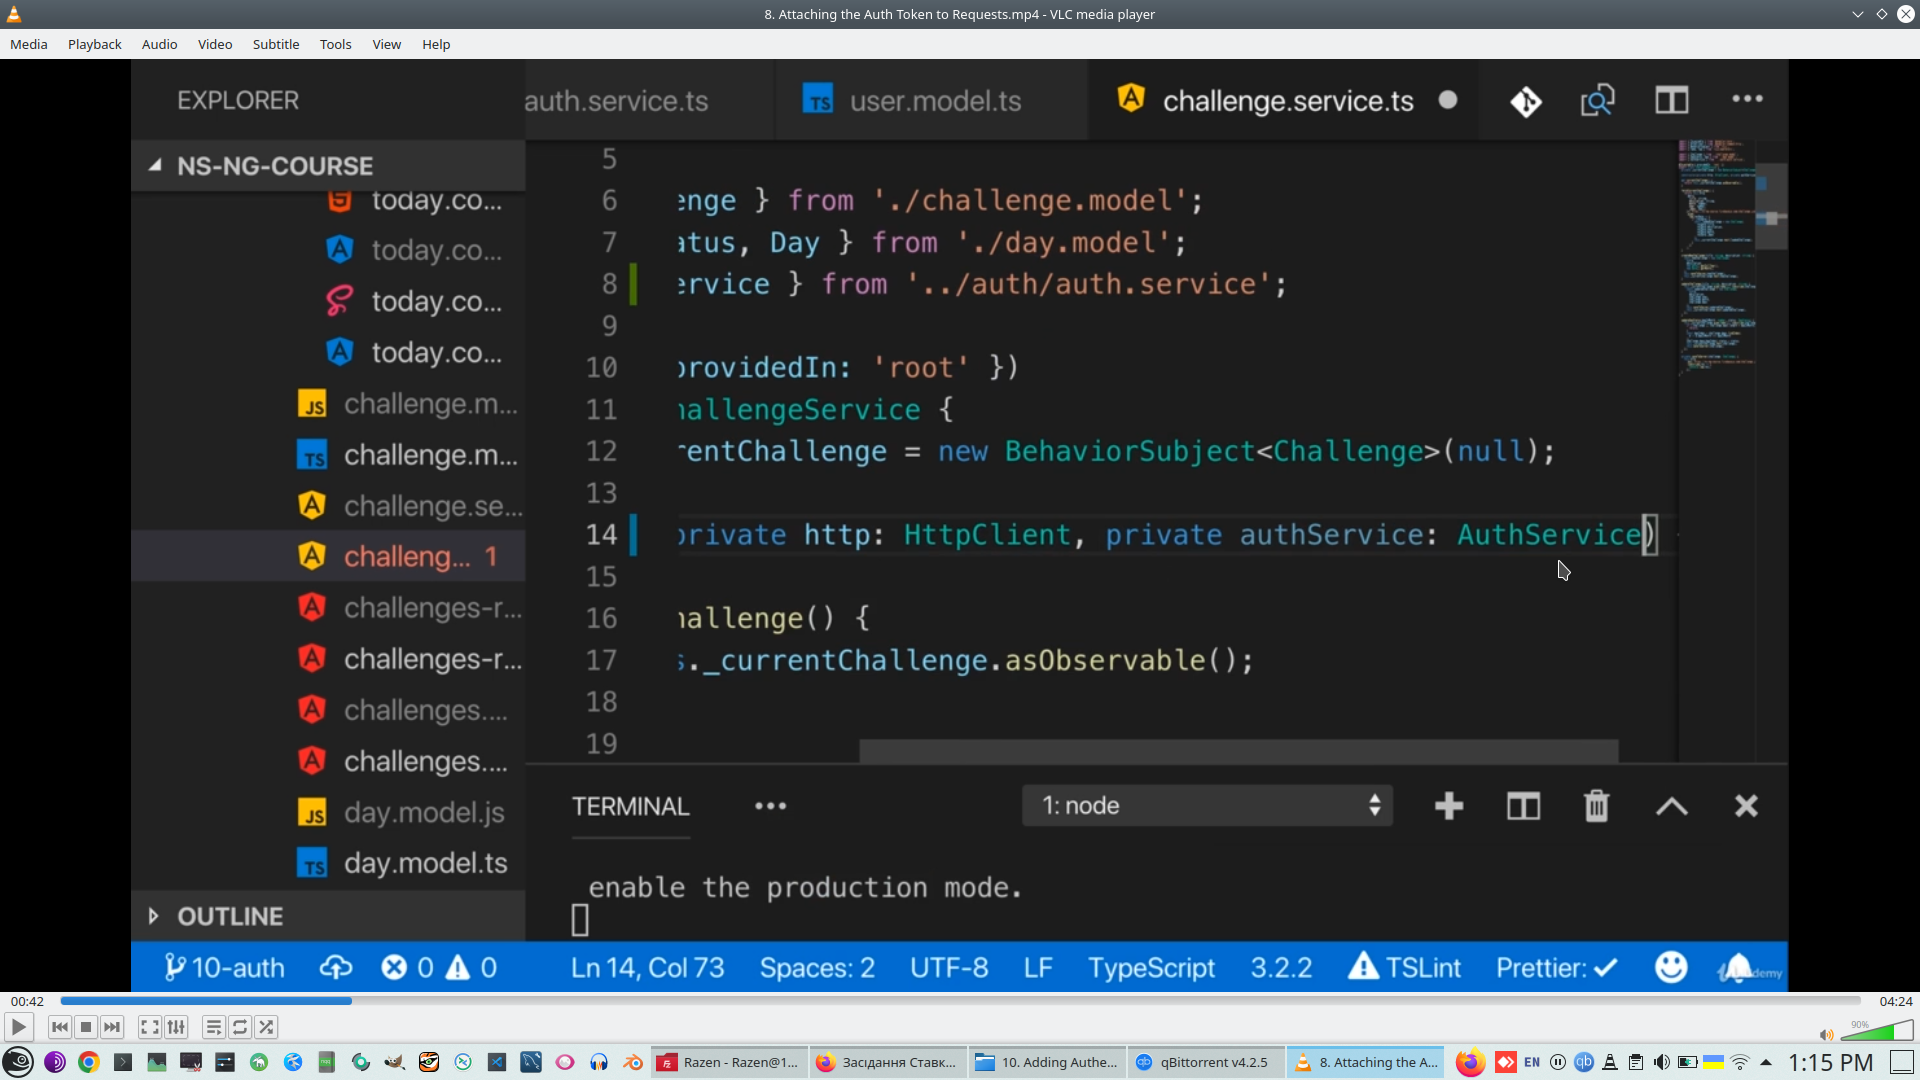Open the Subtitle menu

(275, 44)
